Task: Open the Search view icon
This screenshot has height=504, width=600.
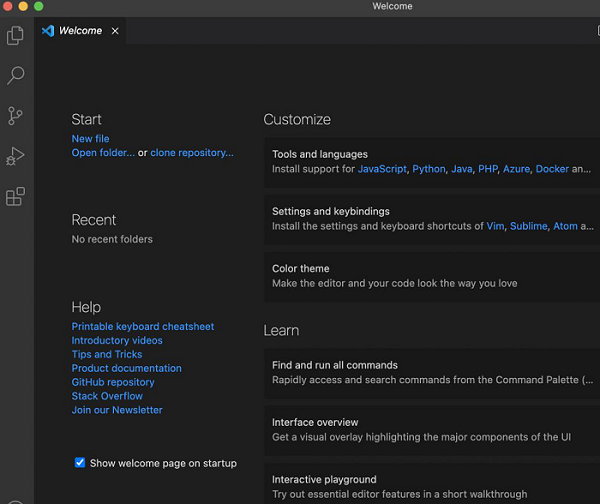Action: click(x=15, y=76)
